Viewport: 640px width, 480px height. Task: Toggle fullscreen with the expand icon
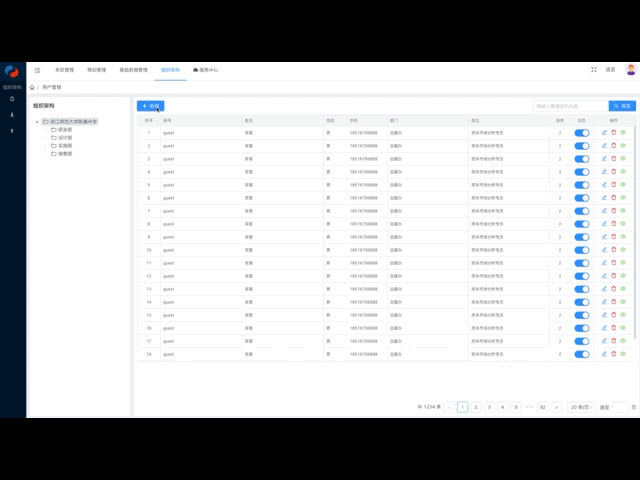[594, 70]
